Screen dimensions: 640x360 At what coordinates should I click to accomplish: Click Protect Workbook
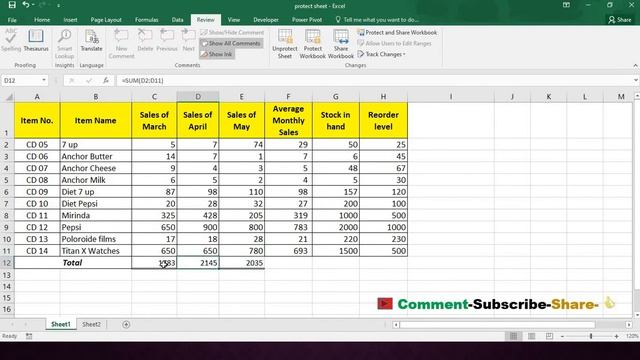(x=313, y=44)
